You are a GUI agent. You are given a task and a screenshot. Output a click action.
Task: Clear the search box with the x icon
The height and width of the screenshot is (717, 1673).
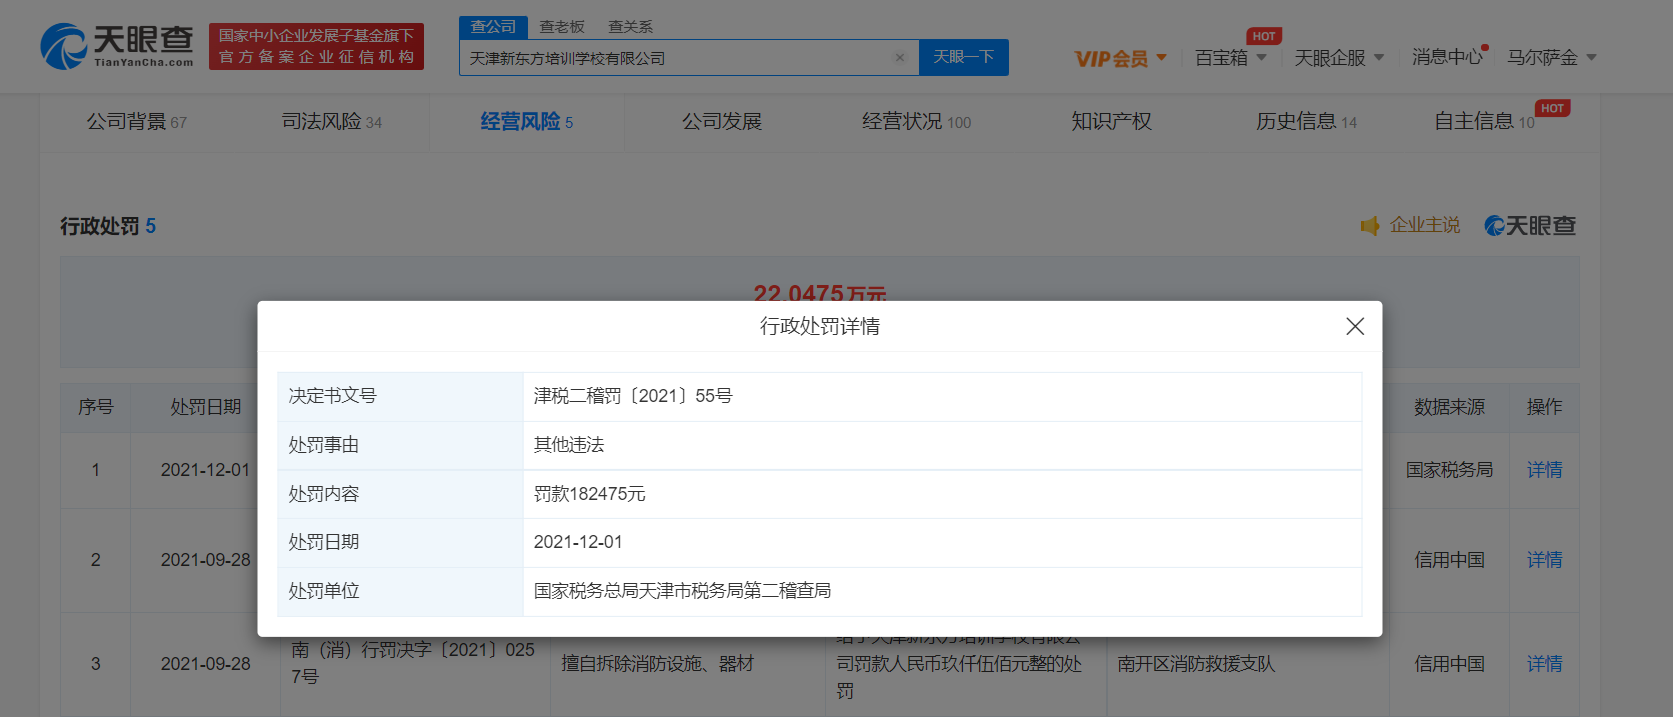tap(900, 58)
